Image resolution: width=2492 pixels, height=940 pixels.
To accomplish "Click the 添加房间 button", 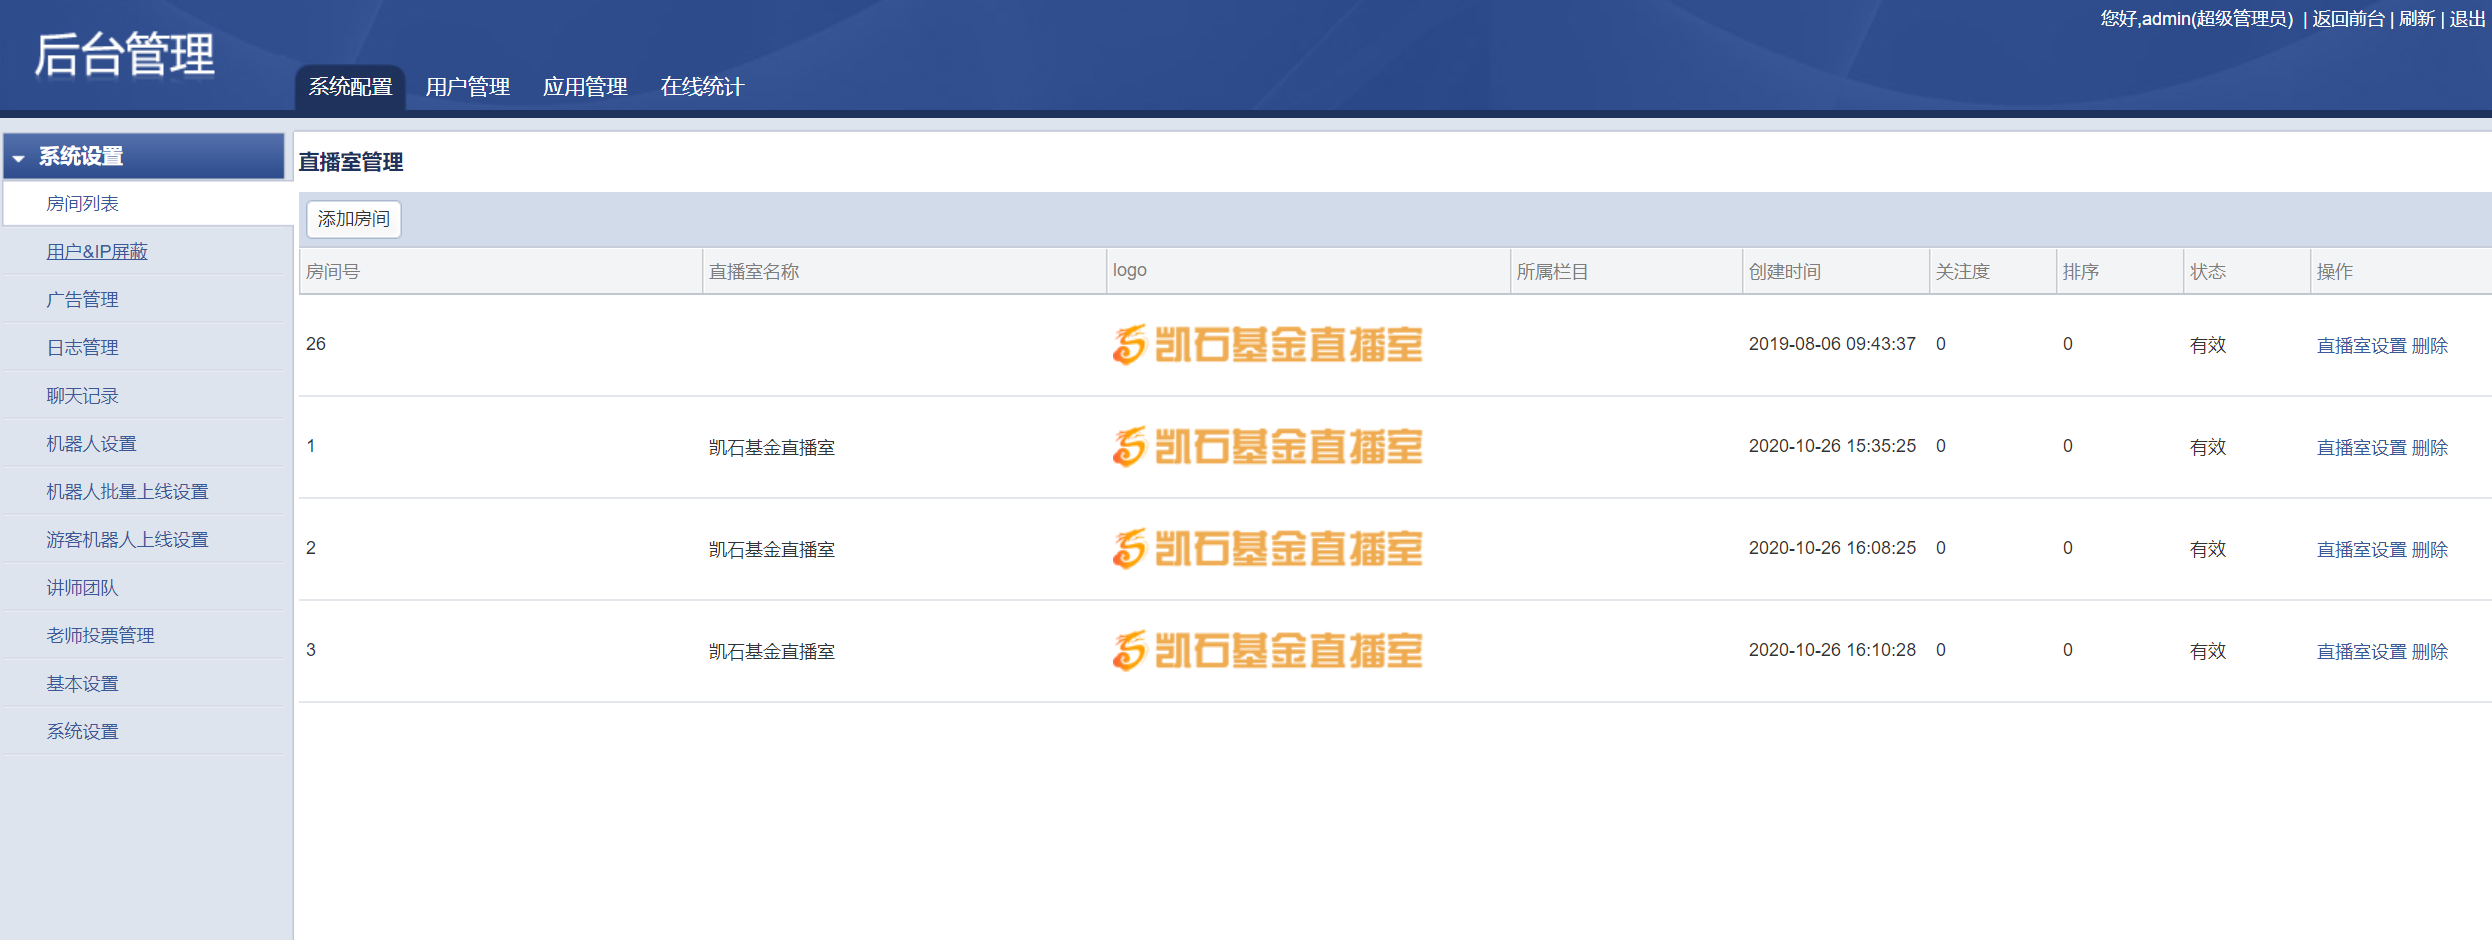I will click(x=354, y=219).
